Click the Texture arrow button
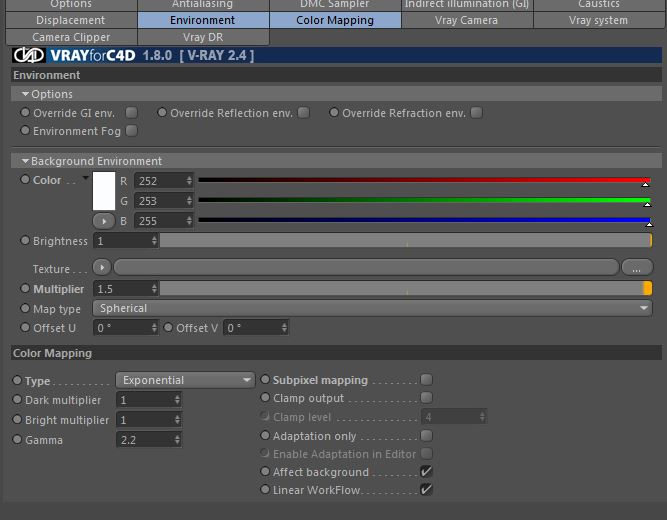This screenshot has width=667, height=520. pyautogui.click(x=102, y=267)
